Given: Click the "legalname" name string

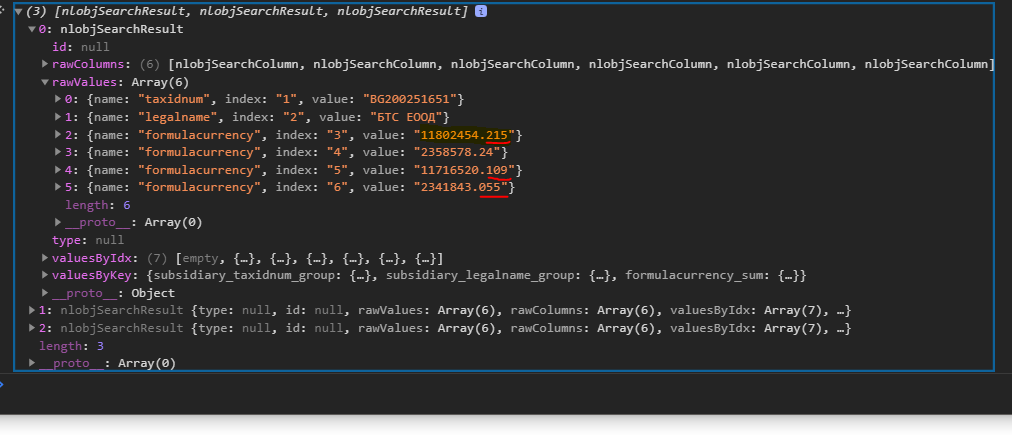Looking at the screenshot, I should coord(177,117).
